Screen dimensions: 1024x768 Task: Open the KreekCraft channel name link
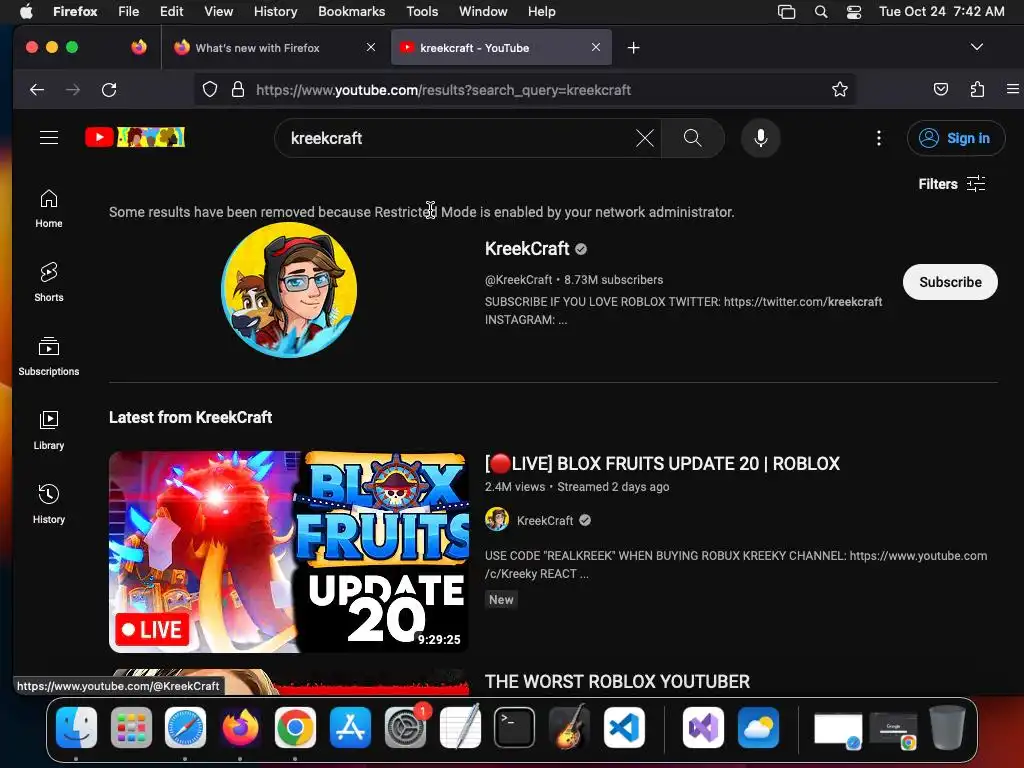pyautogui.click(x=527, y=249)
